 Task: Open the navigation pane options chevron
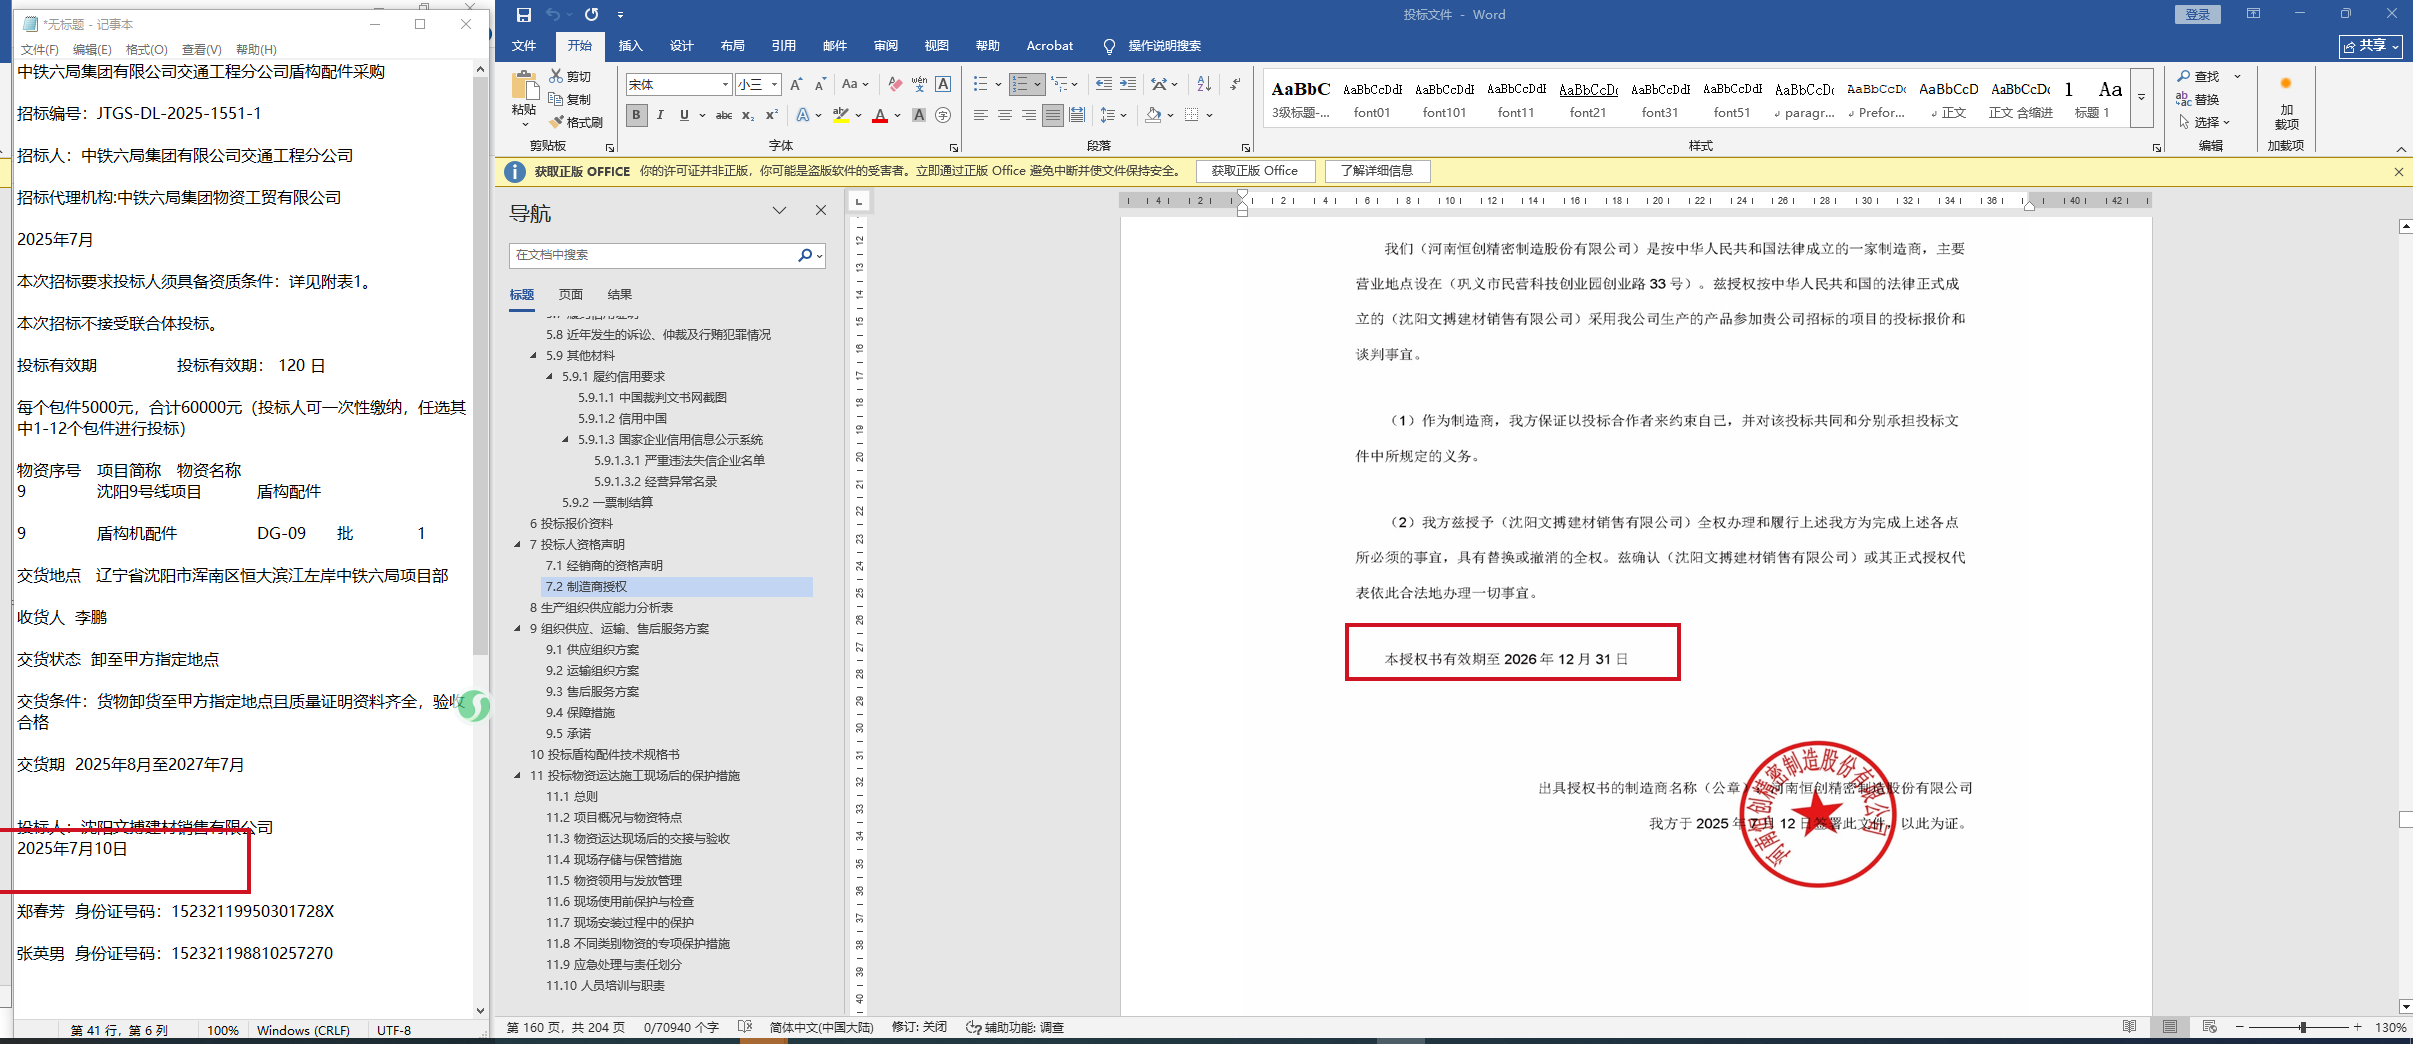click(x=779, y=211)
